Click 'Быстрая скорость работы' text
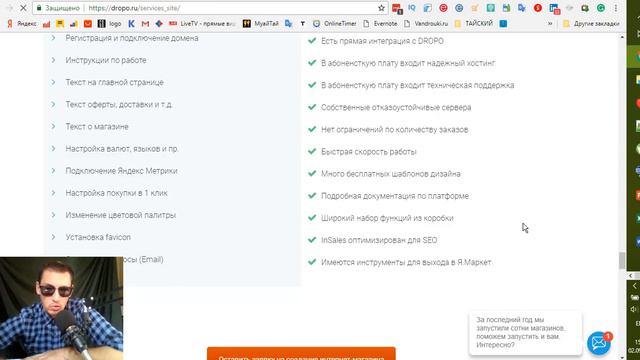This screenshot has width=640, height=360. [x=369, y=151]
